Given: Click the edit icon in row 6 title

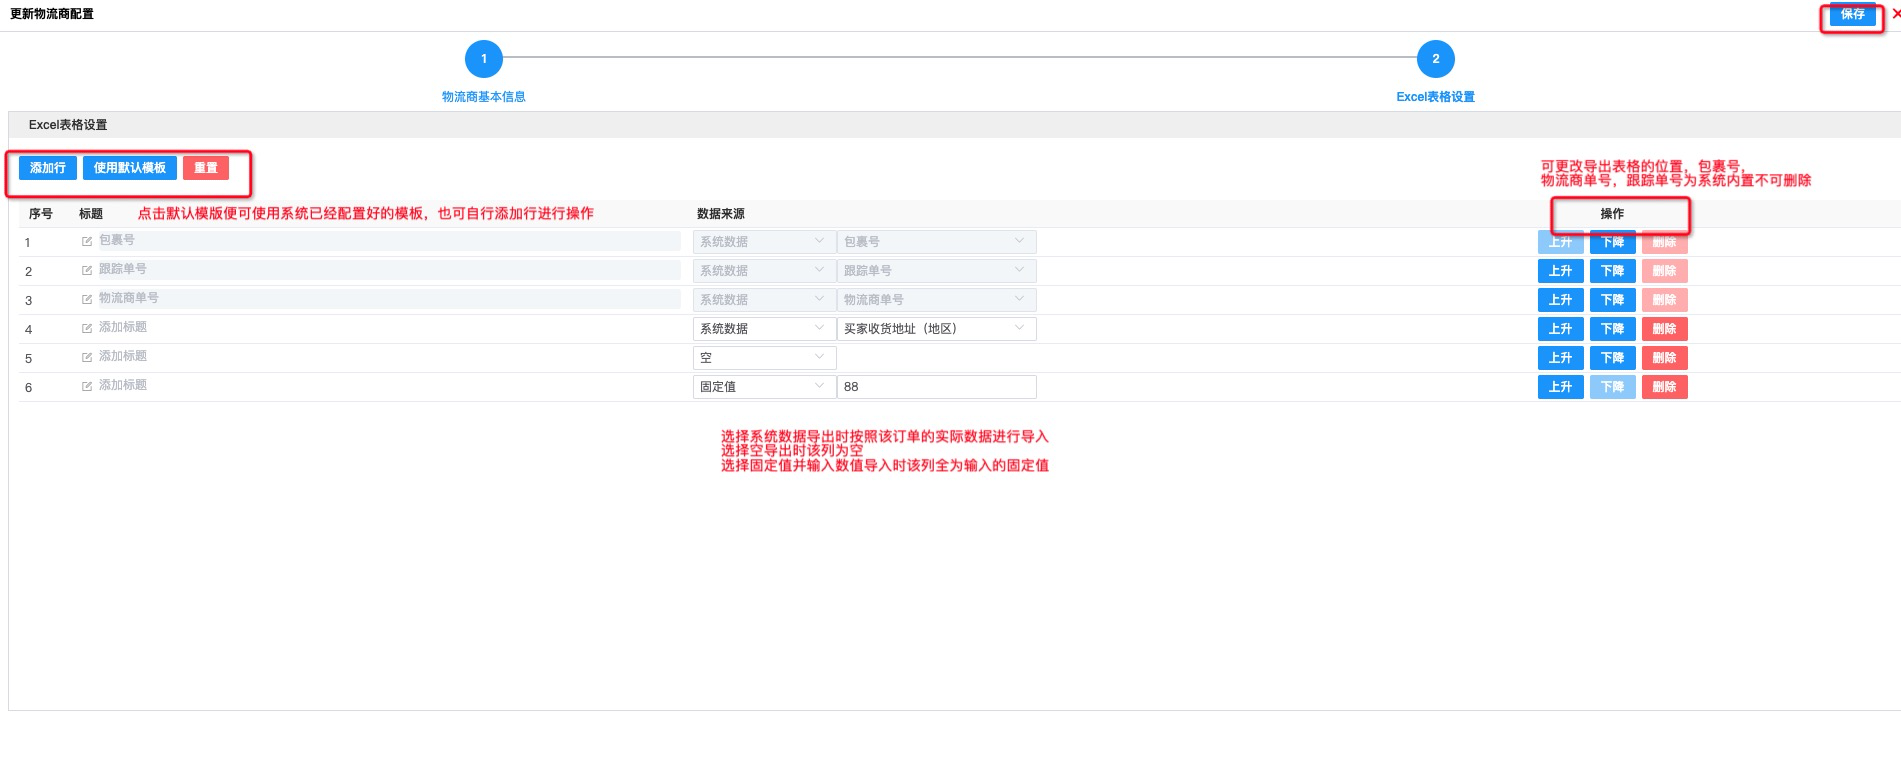Looking at the screenshot, I should click(87, 386).
